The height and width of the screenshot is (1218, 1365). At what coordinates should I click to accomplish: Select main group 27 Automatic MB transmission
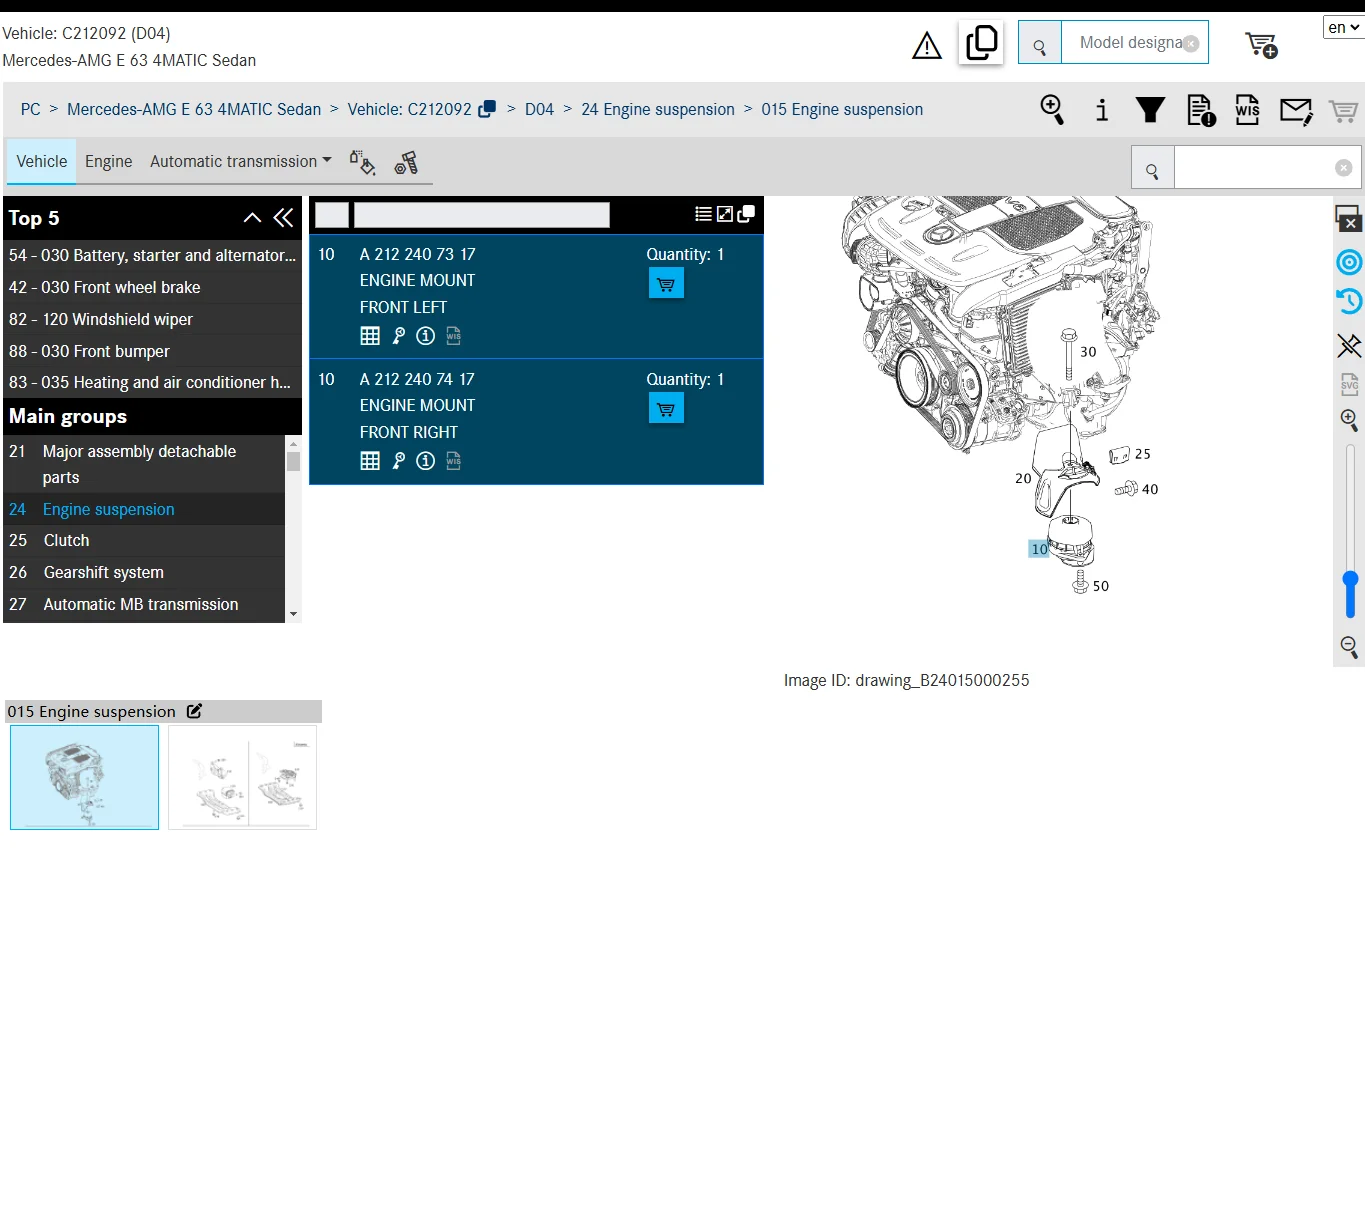(144, 605)
